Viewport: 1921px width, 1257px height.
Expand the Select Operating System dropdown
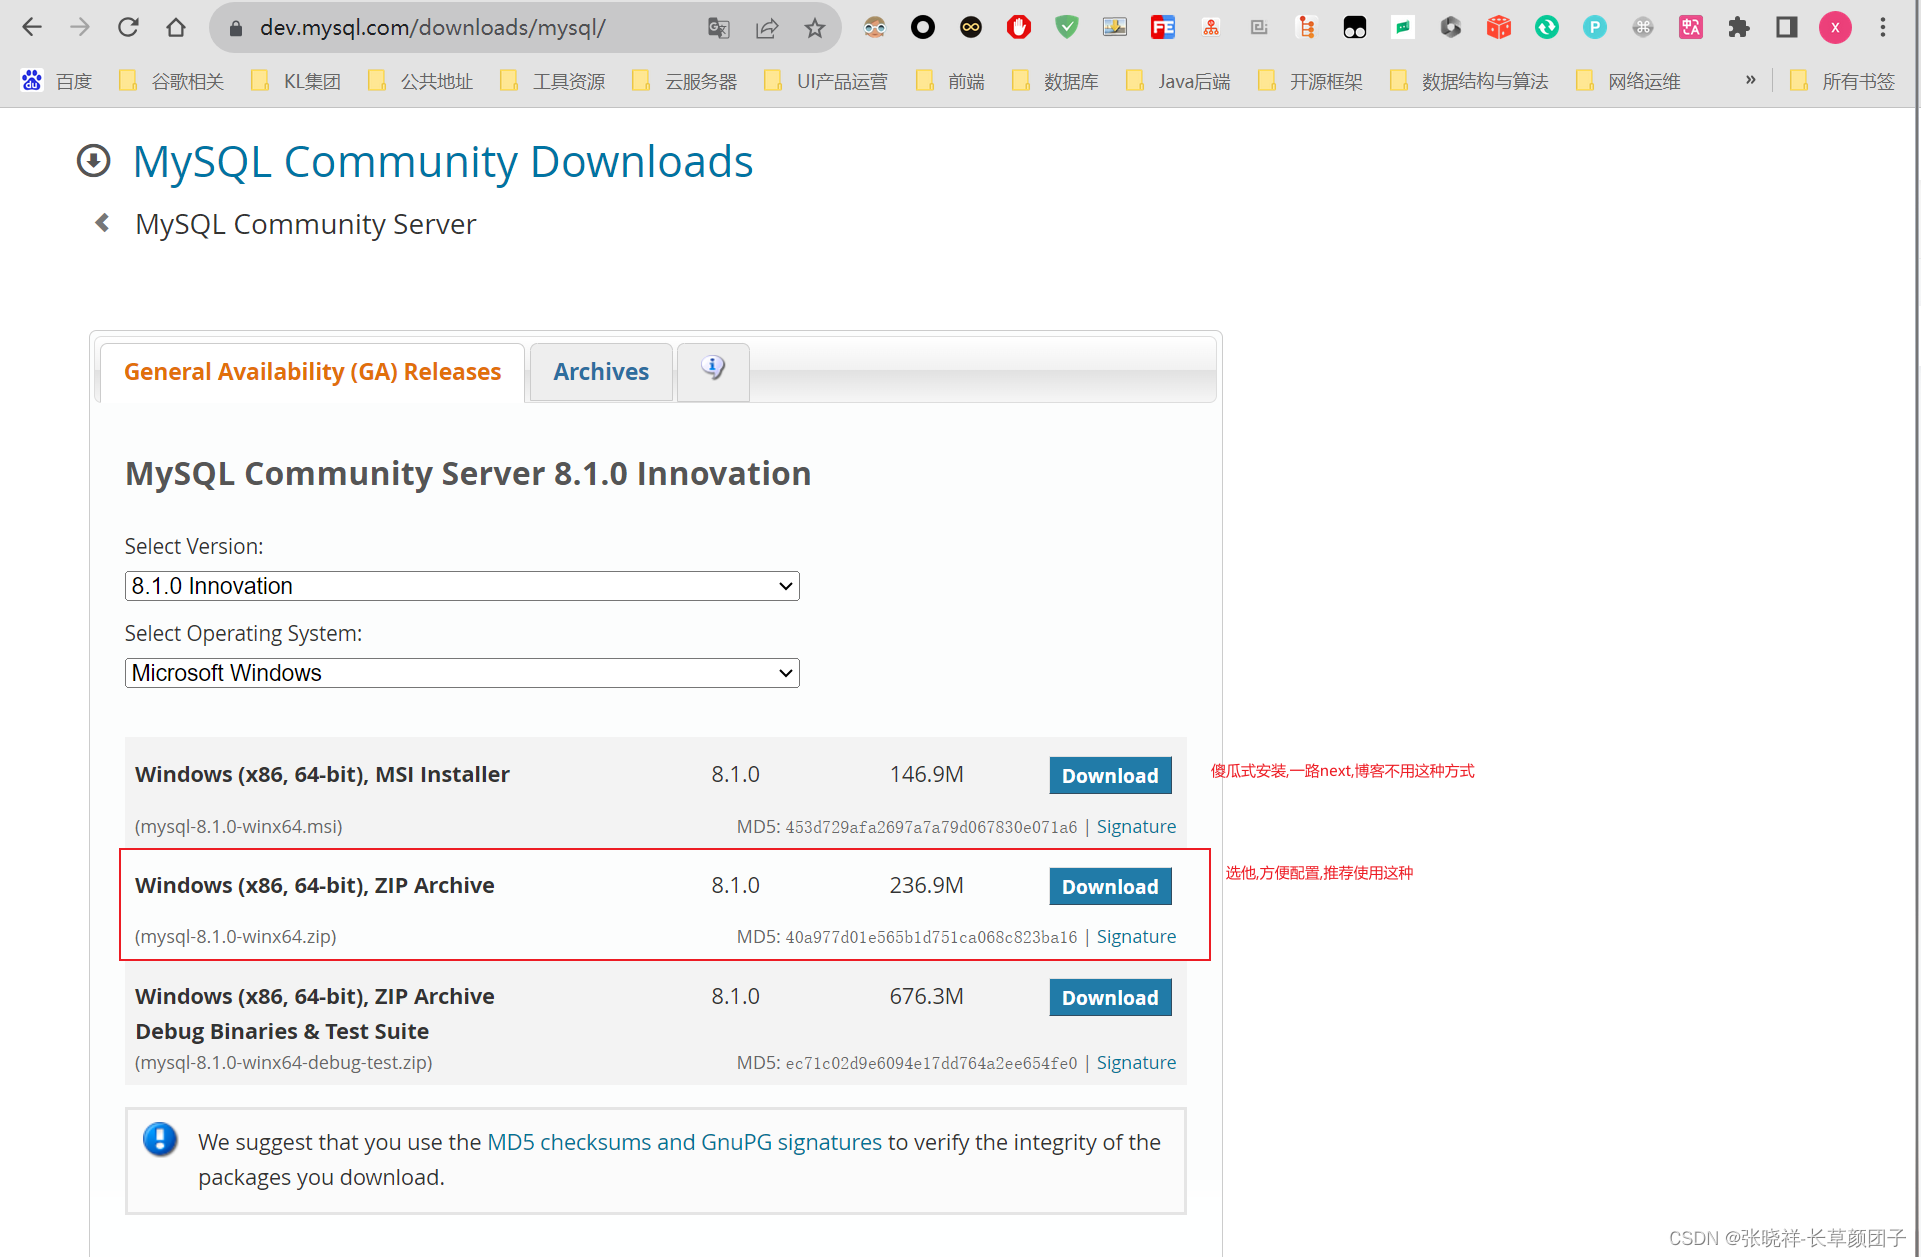(x=462, y=673)
